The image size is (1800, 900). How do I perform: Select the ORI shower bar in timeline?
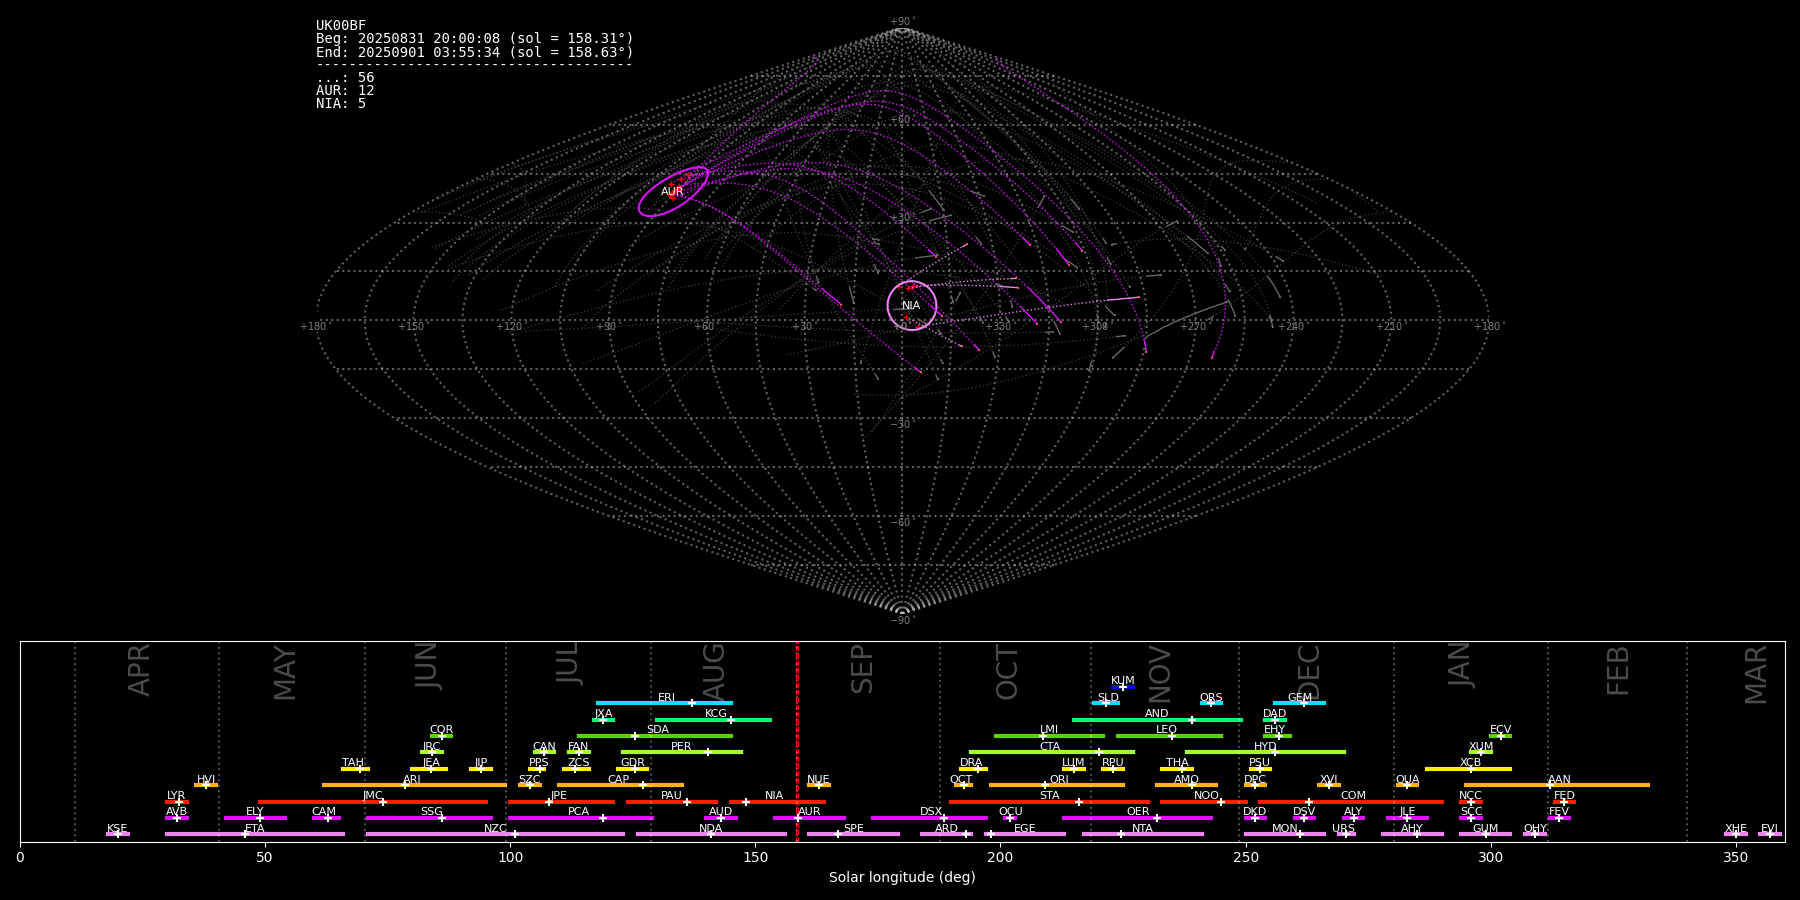(1057, 785)
